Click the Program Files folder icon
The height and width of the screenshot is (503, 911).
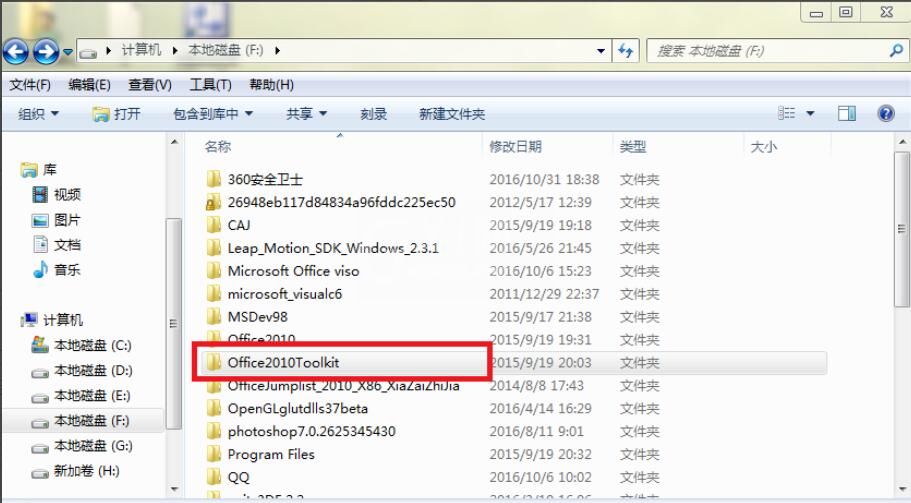pos(213,454)
